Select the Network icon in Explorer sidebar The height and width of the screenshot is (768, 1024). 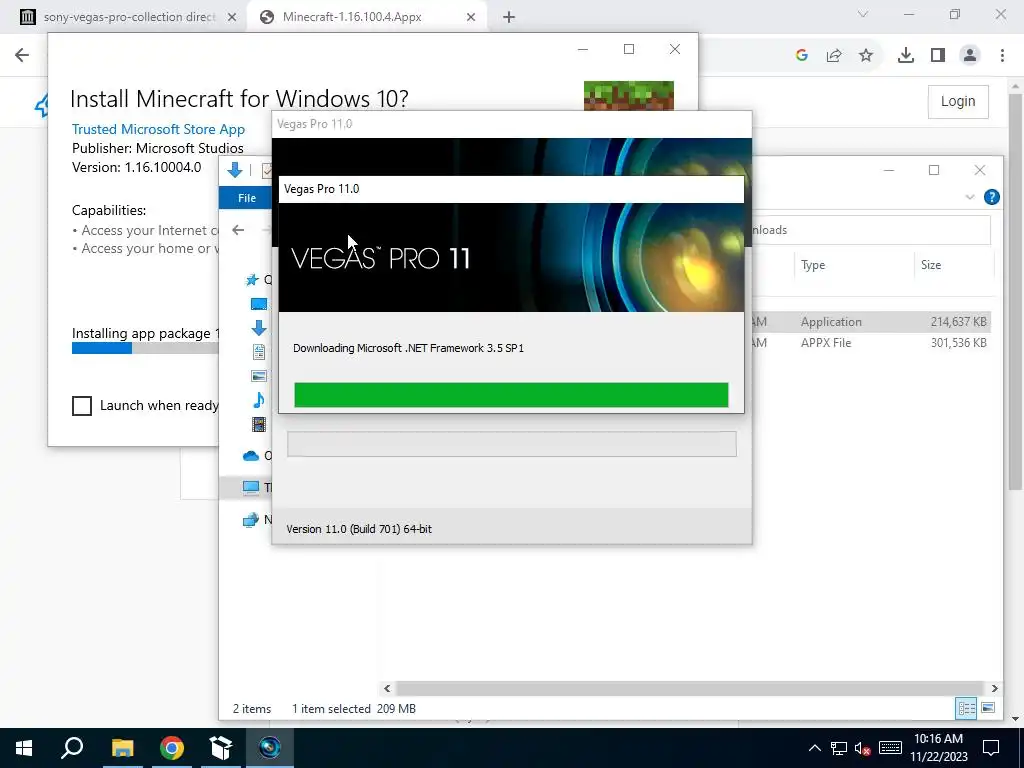click(x=251, y=520)
